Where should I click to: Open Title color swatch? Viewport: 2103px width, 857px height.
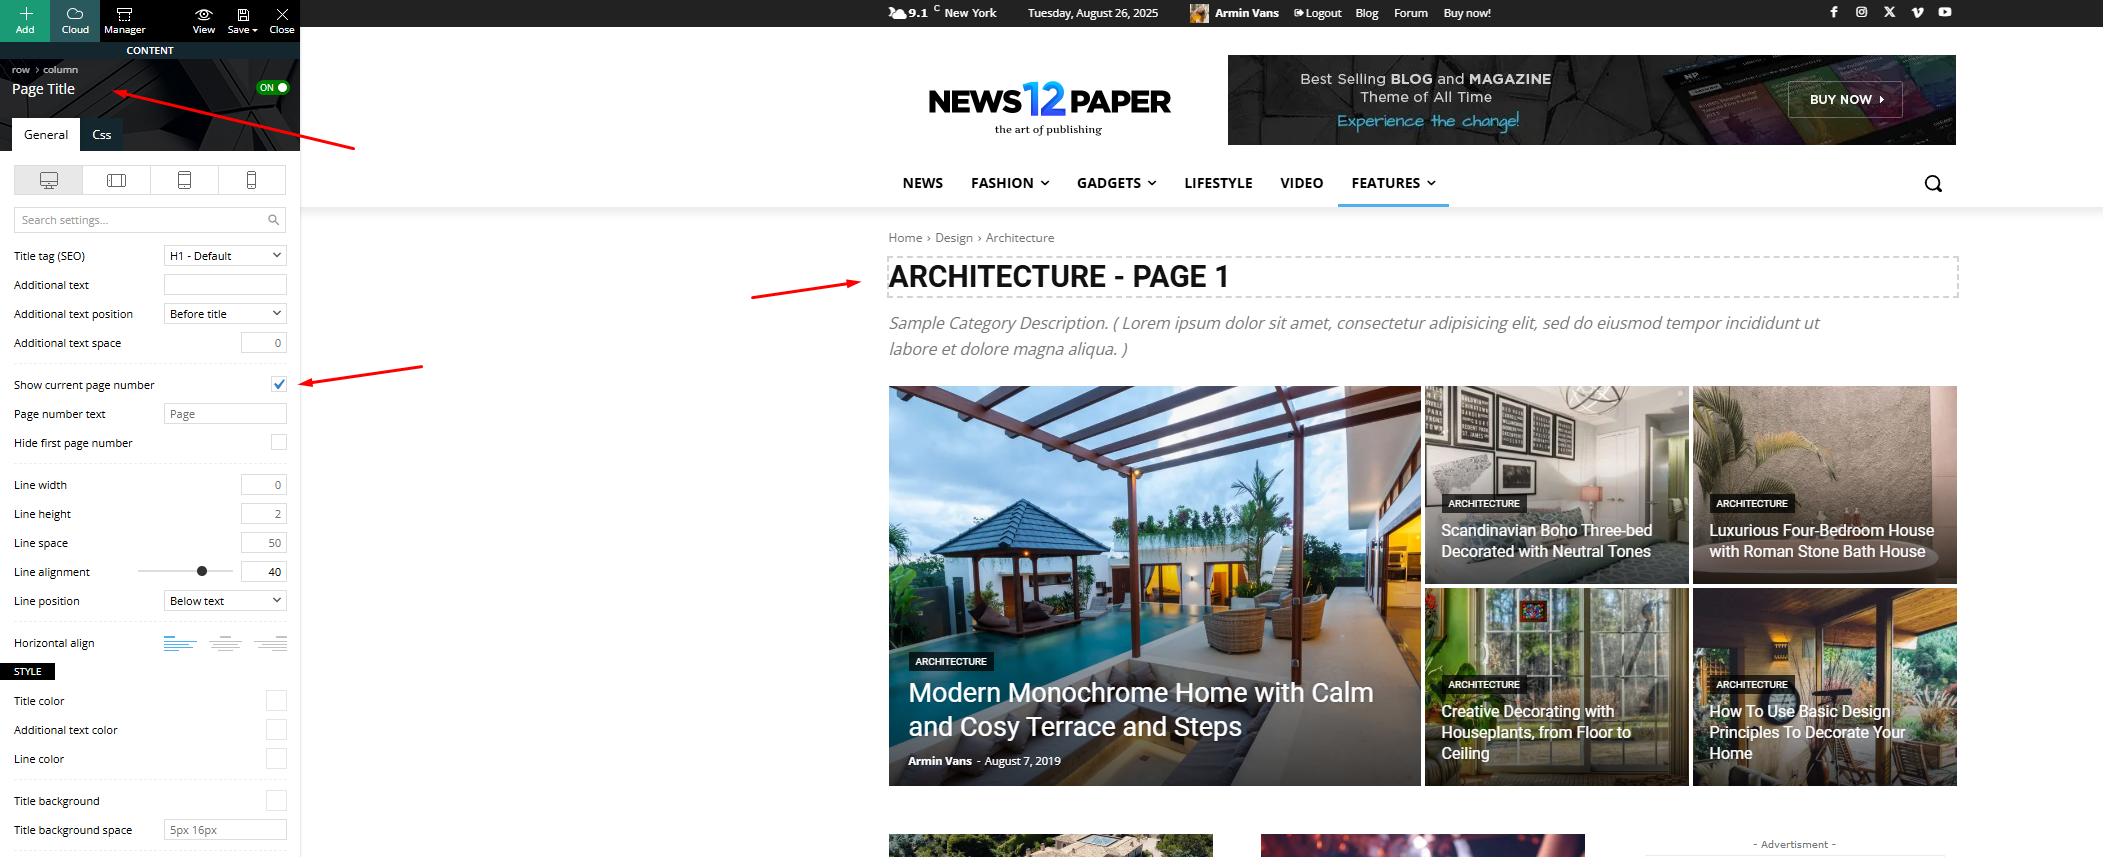click(276, 701)
